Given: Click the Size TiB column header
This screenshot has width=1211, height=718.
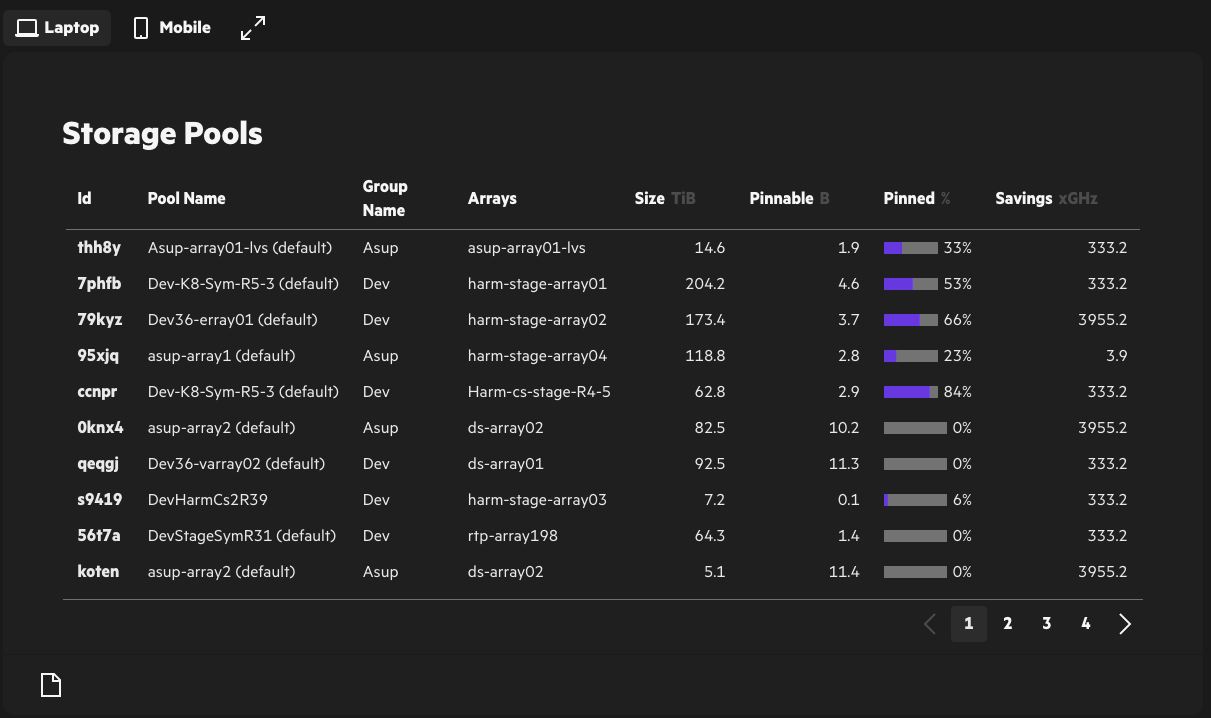Looking at the screenshot, I should point(665,198).
